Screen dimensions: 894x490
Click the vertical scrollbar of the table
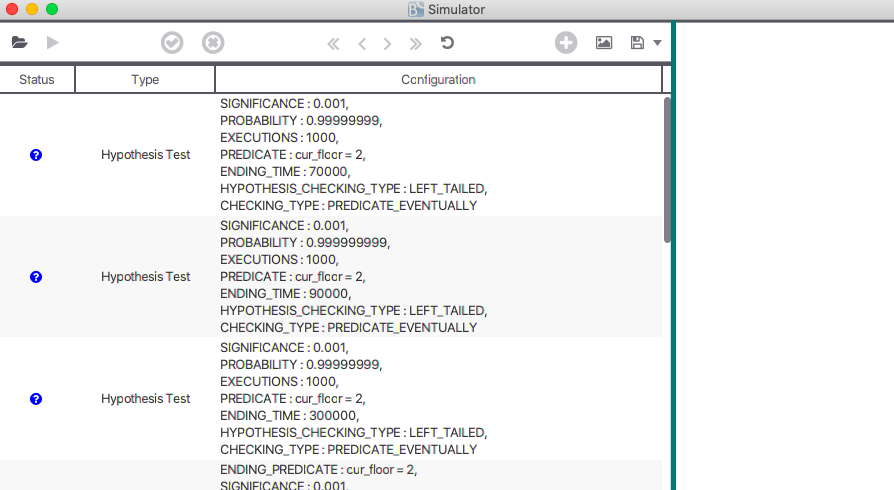coord(667,168)
